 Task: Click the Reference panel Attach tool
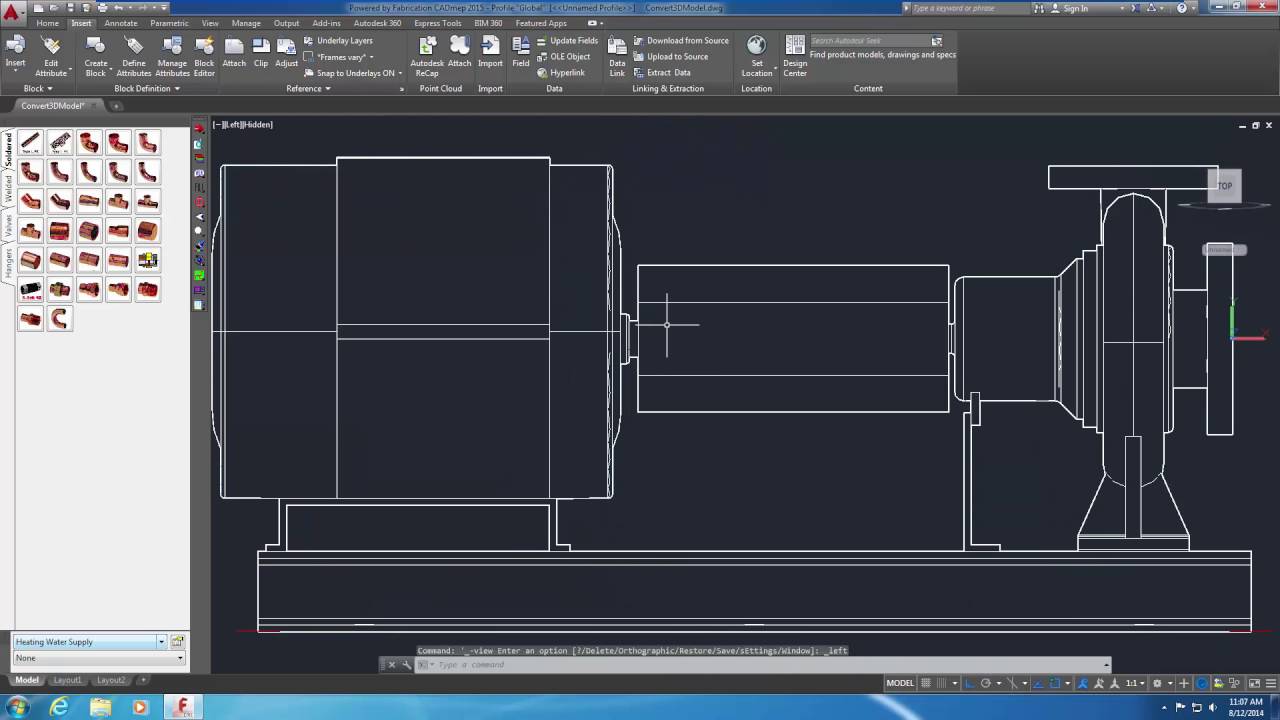click(x=234, y=52)
